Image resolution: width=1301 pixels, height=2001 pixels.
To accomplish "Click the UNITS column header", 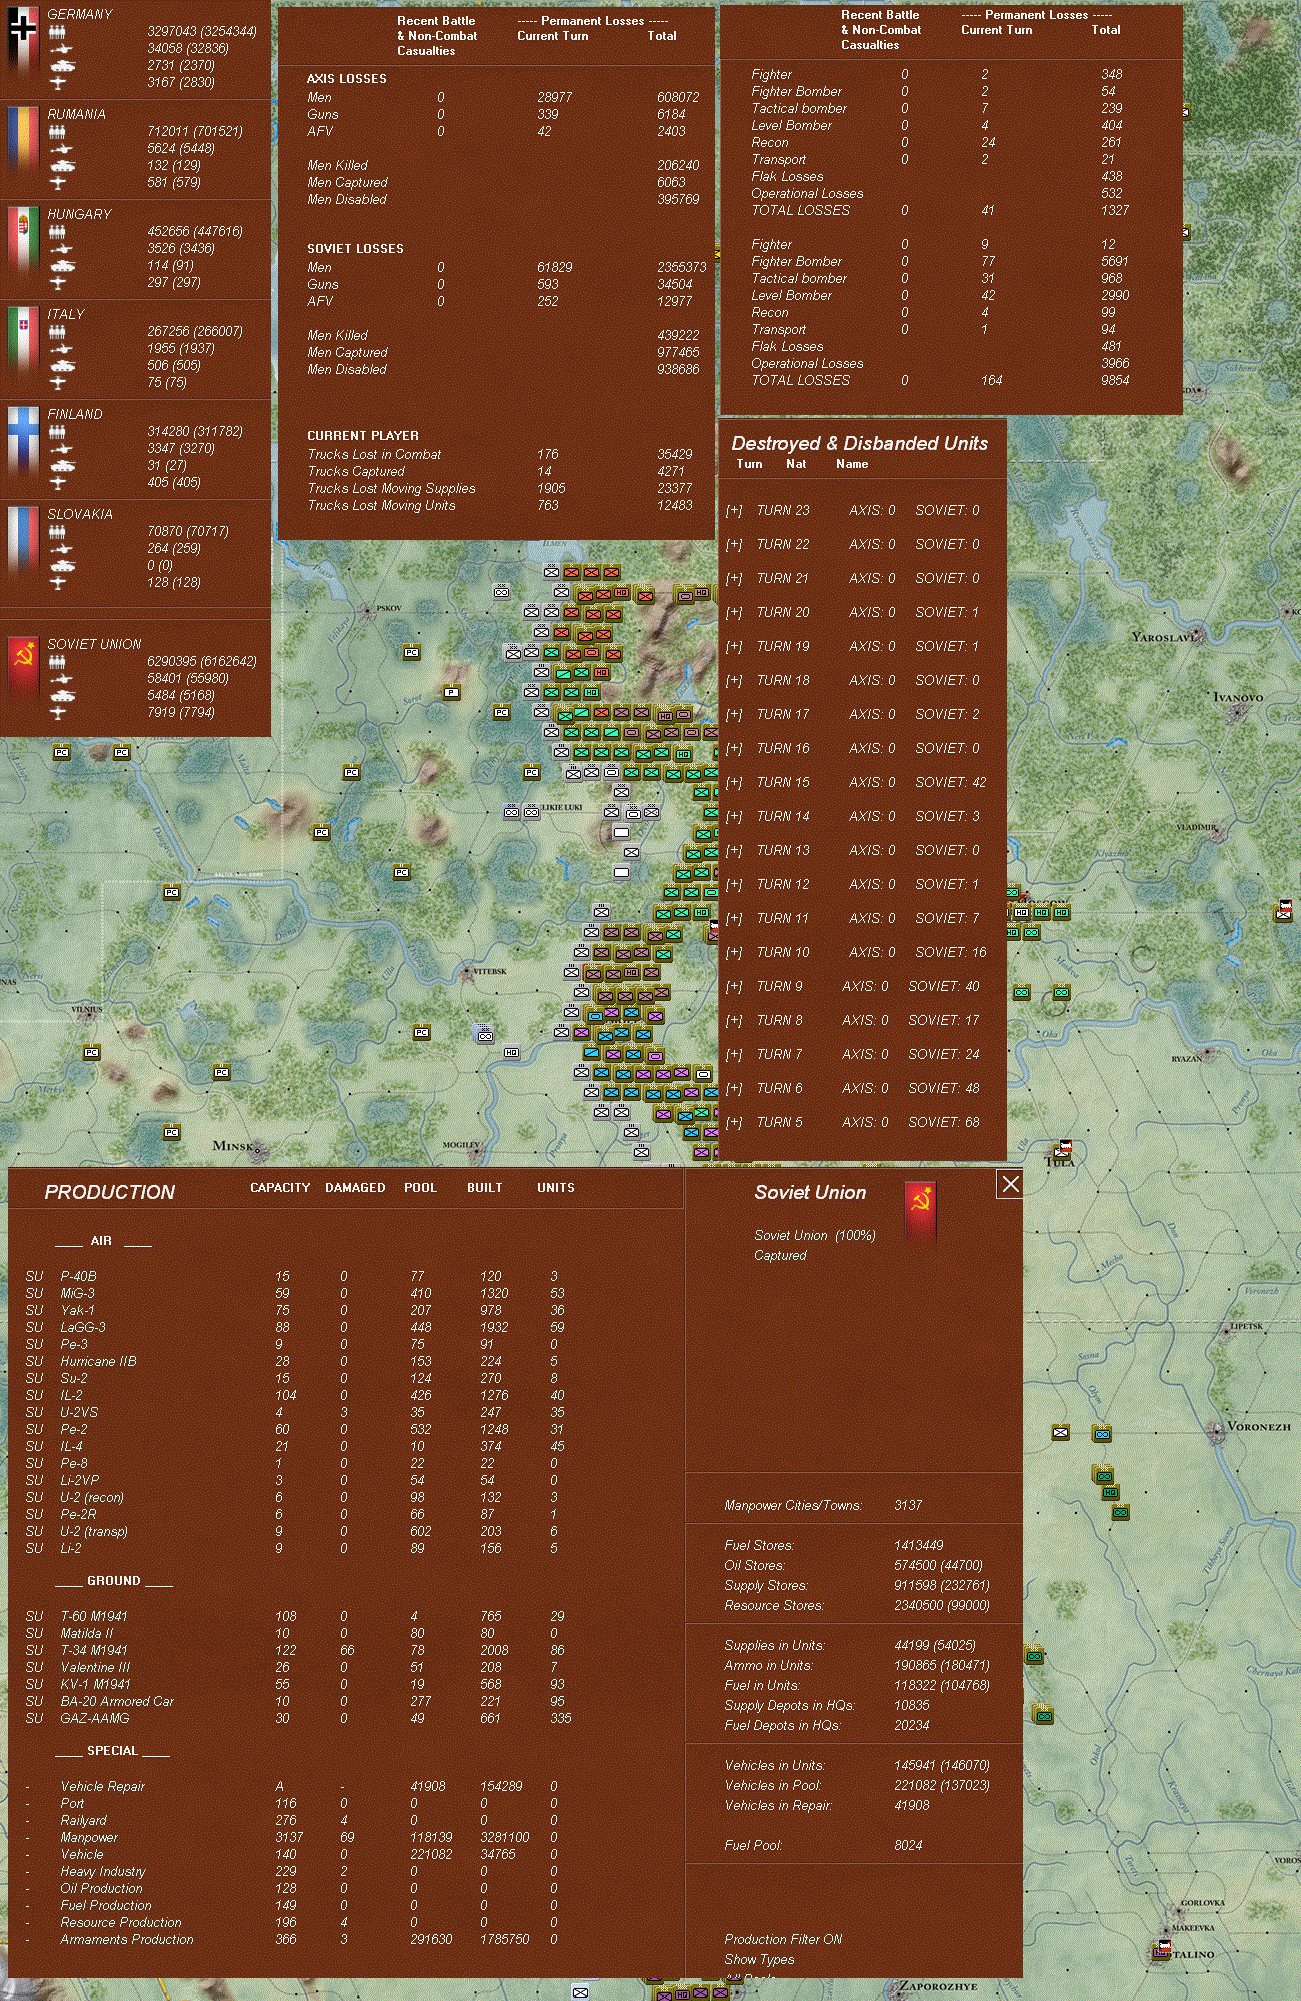I will [556, 1188].
